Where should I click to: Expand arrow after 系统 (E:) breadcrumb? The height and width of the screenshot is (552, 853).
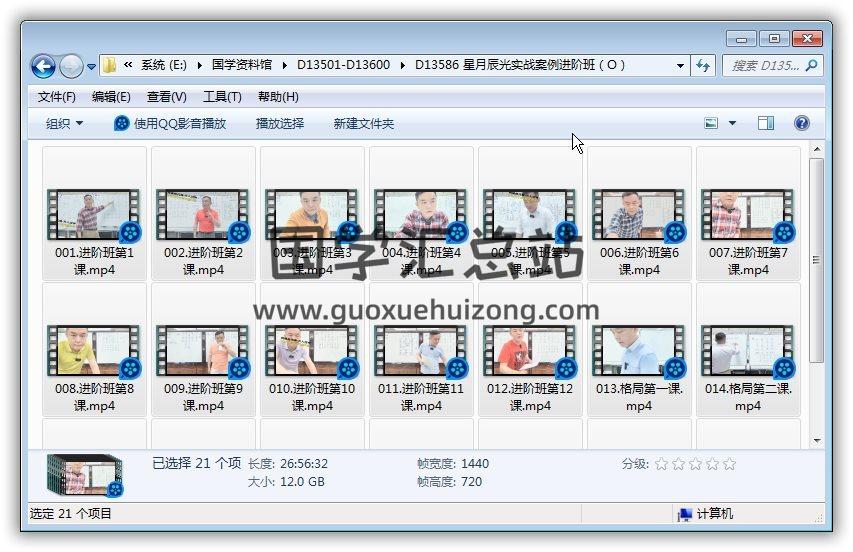pyautogui.click(x=200, y=65)
